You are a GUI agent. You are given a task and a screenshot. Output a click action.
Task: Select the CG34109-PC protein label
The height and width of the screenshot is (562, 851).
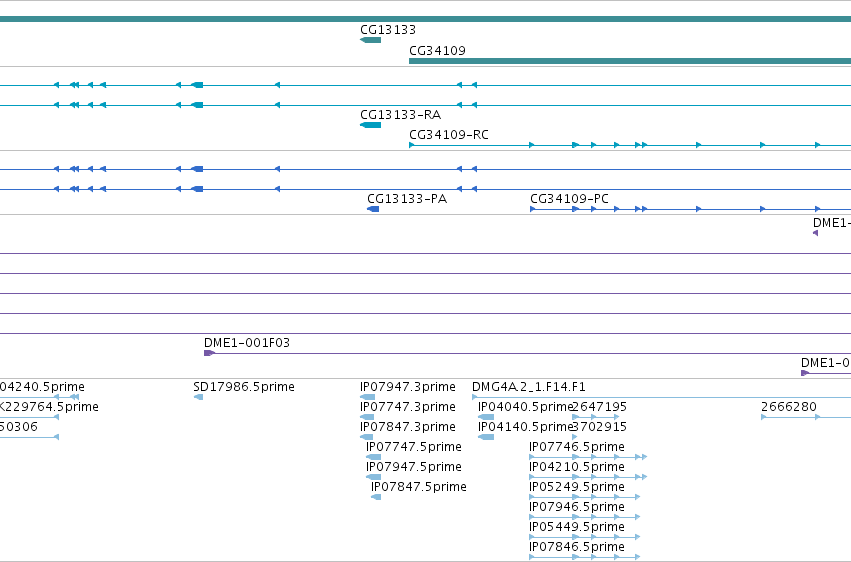569,199
